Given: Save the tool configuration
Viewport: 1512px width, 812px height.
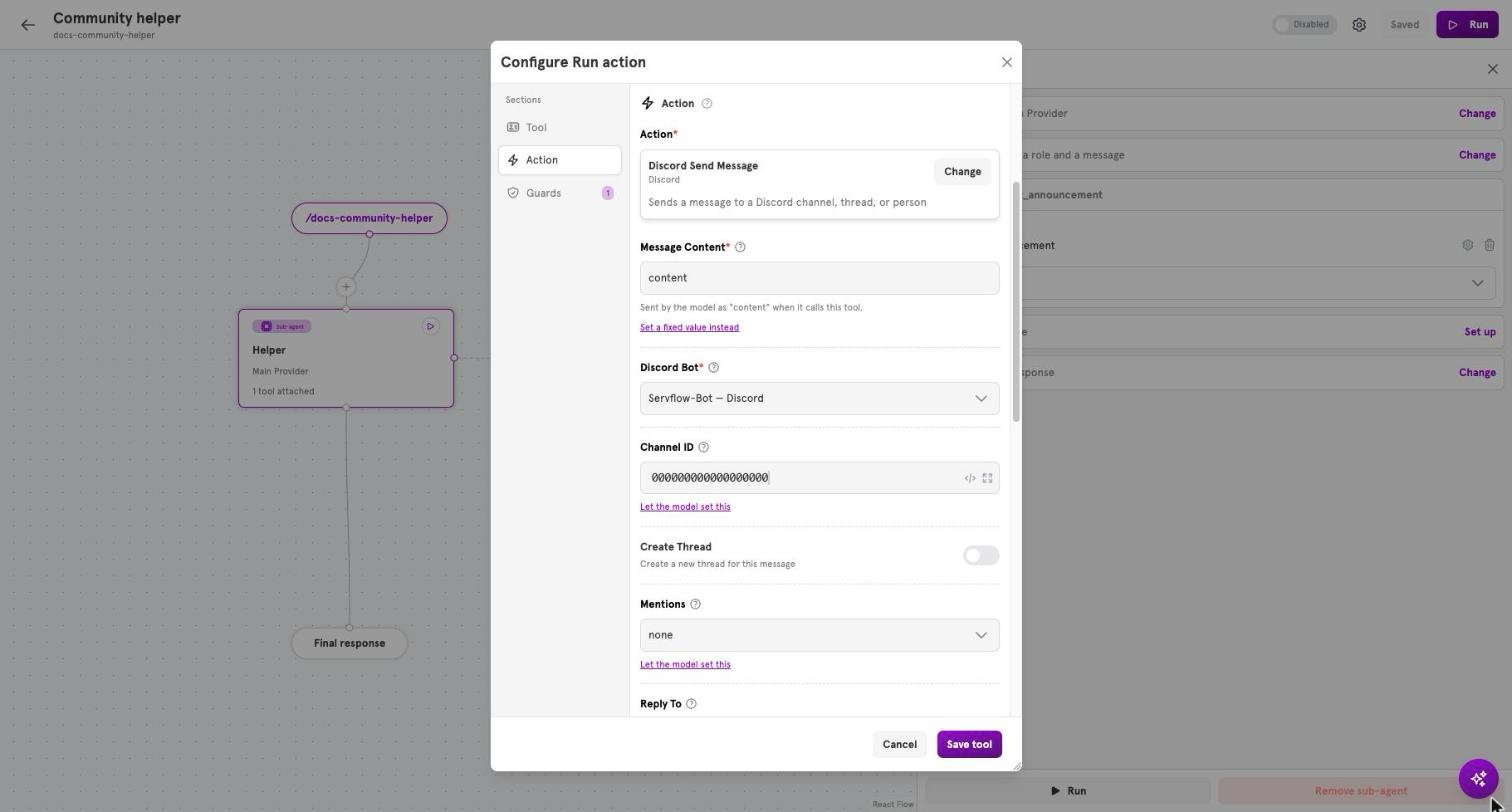Looking at the screenshot, I should 969,744.
